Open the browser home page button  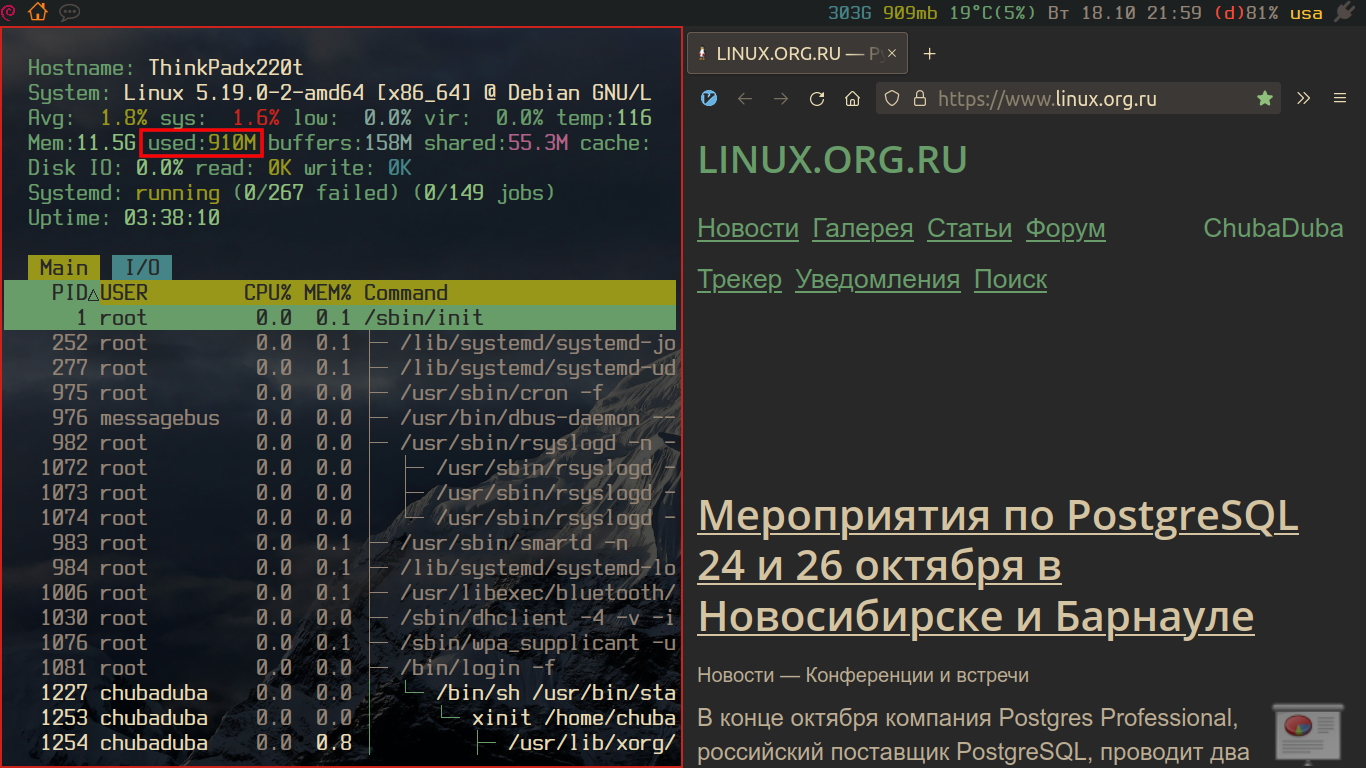coord(852,98)
